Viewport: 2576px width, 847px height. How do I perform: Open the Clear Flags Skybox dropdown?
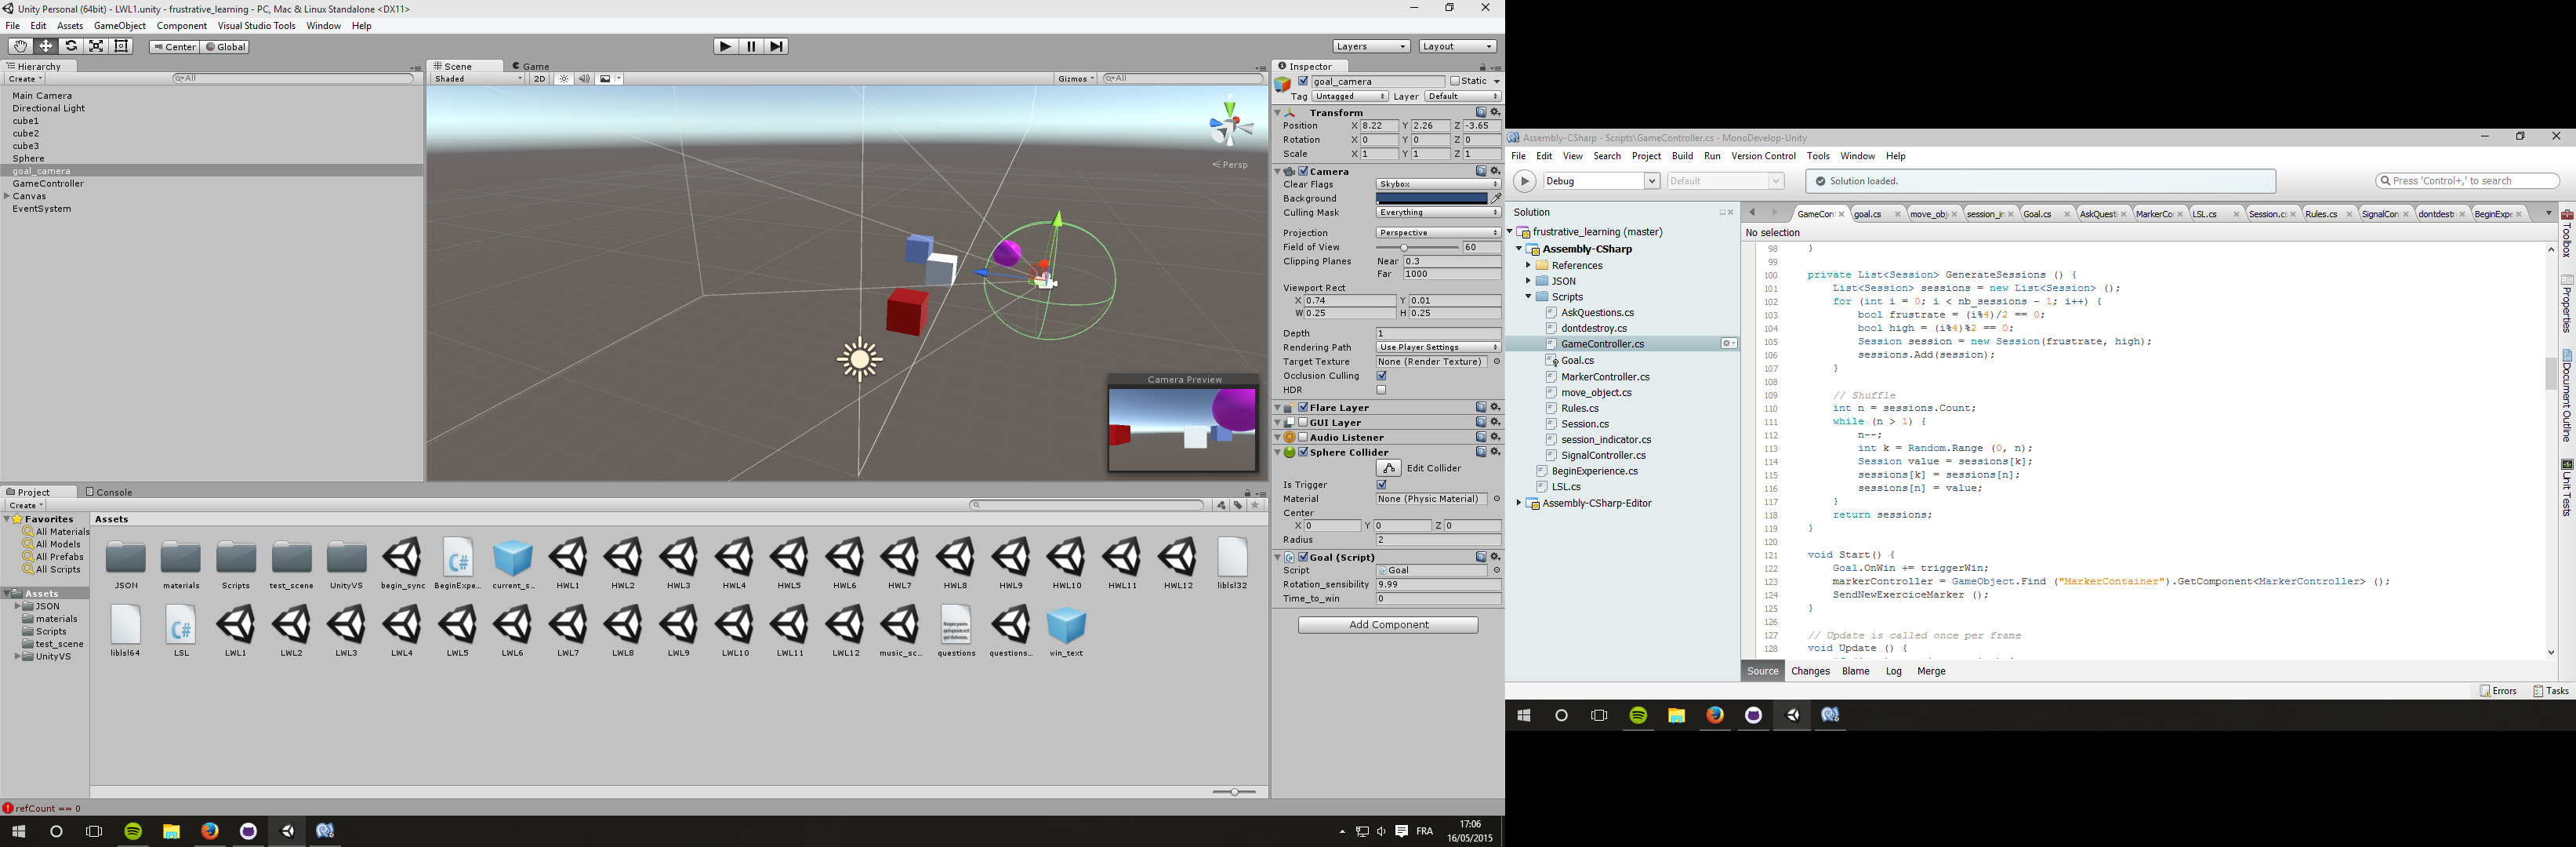click(1437, 185)
